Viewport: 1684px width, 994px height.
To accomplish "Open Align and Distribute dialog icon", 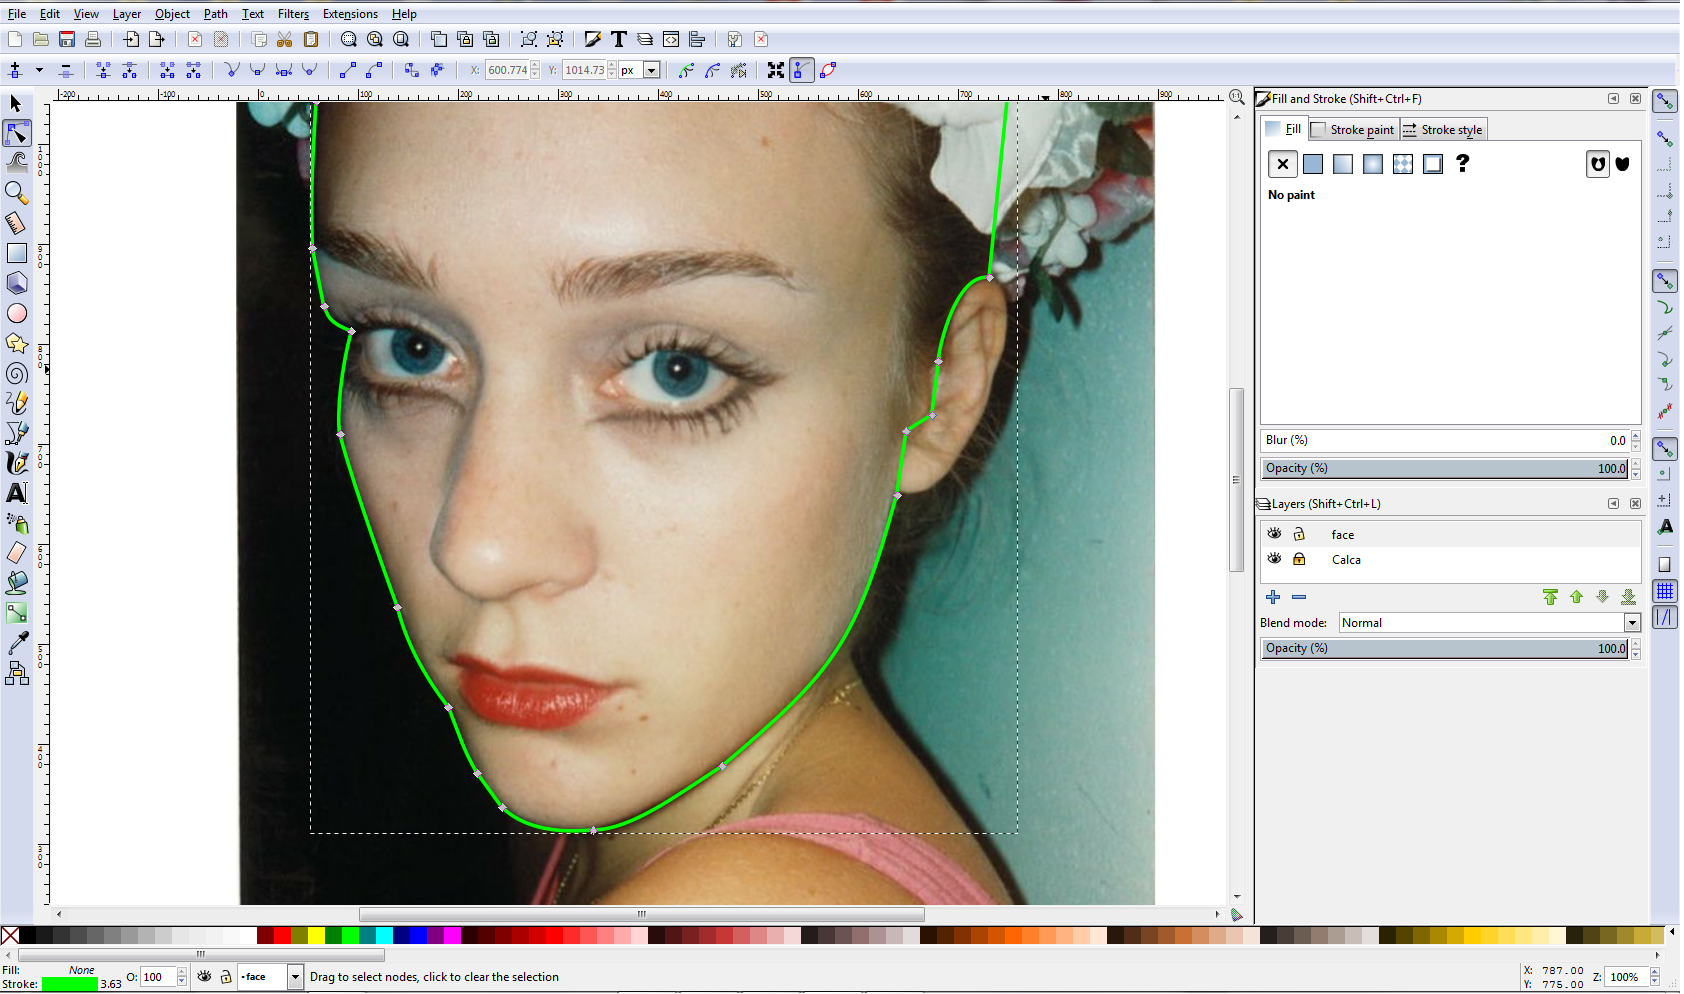I will (x=697, y=39).
